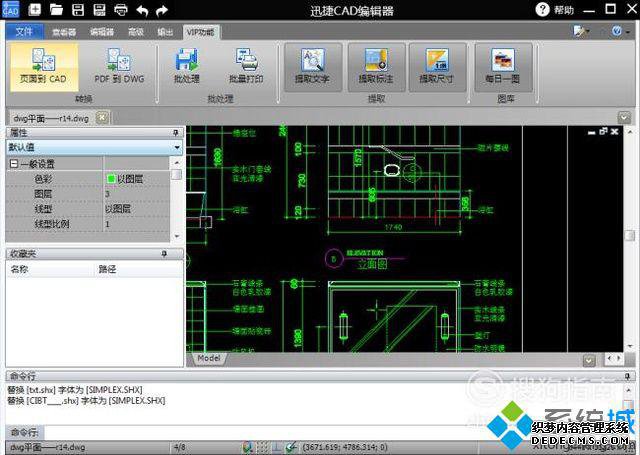Toggle the snap icon in status bar
Screen dimensions: 640x455
click(248, 447)
